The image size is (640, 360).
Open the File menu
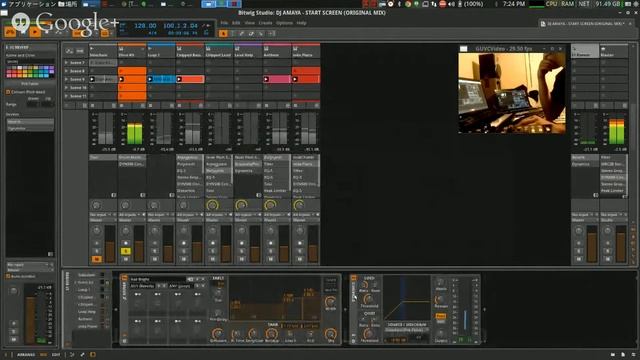(x=224, y=23)
